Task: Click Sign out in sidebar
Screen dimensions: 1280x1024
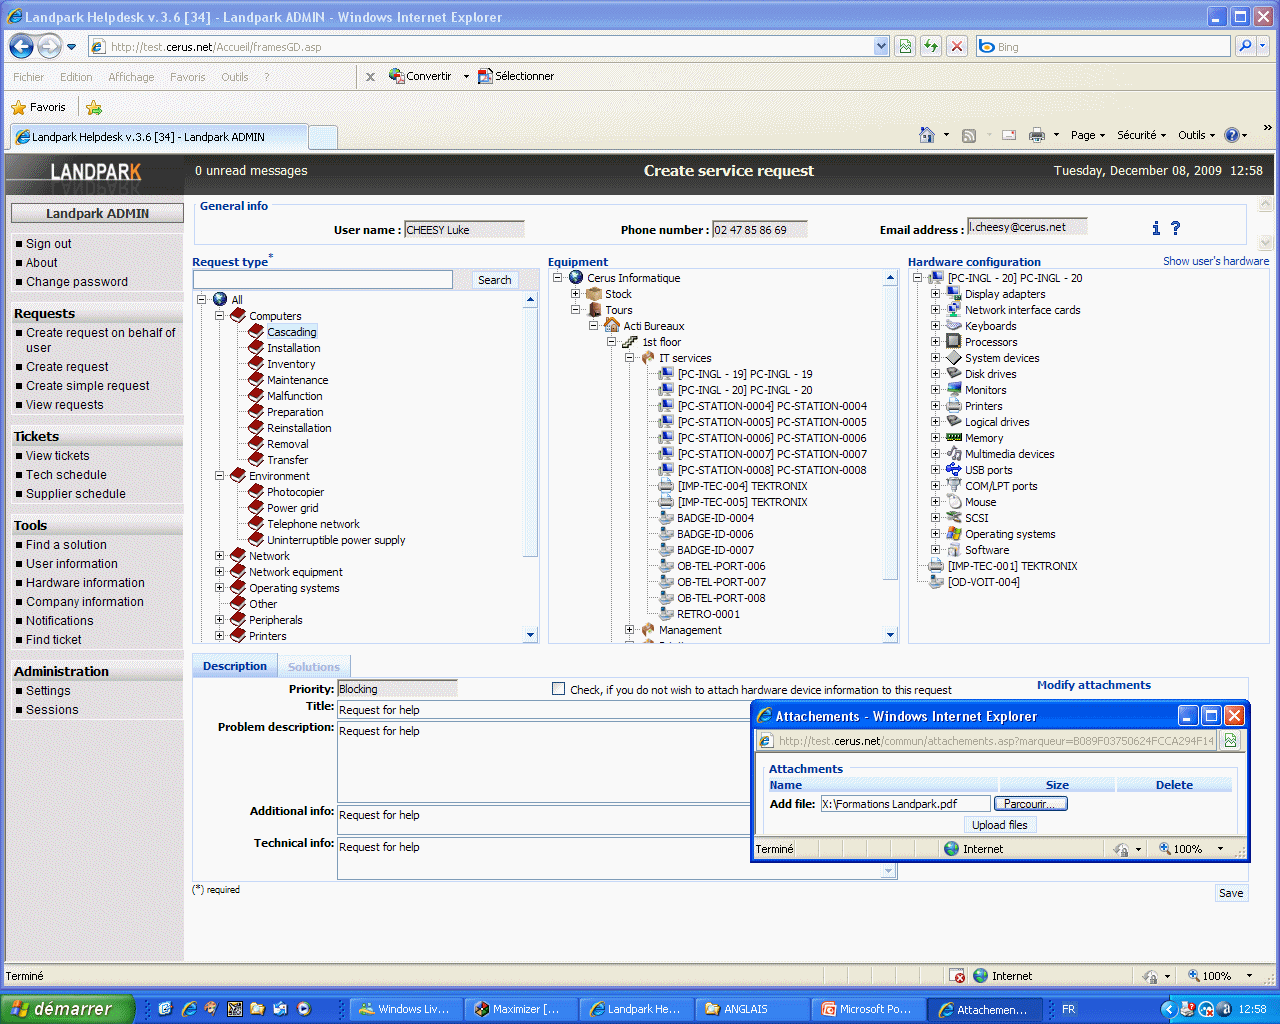Action: [49, 244]
